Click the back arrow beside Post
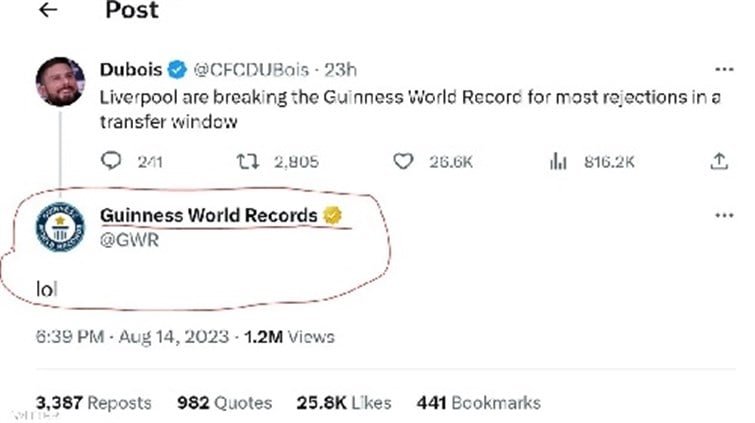Viewport: 755px width, 423px height. pos(47,10)
